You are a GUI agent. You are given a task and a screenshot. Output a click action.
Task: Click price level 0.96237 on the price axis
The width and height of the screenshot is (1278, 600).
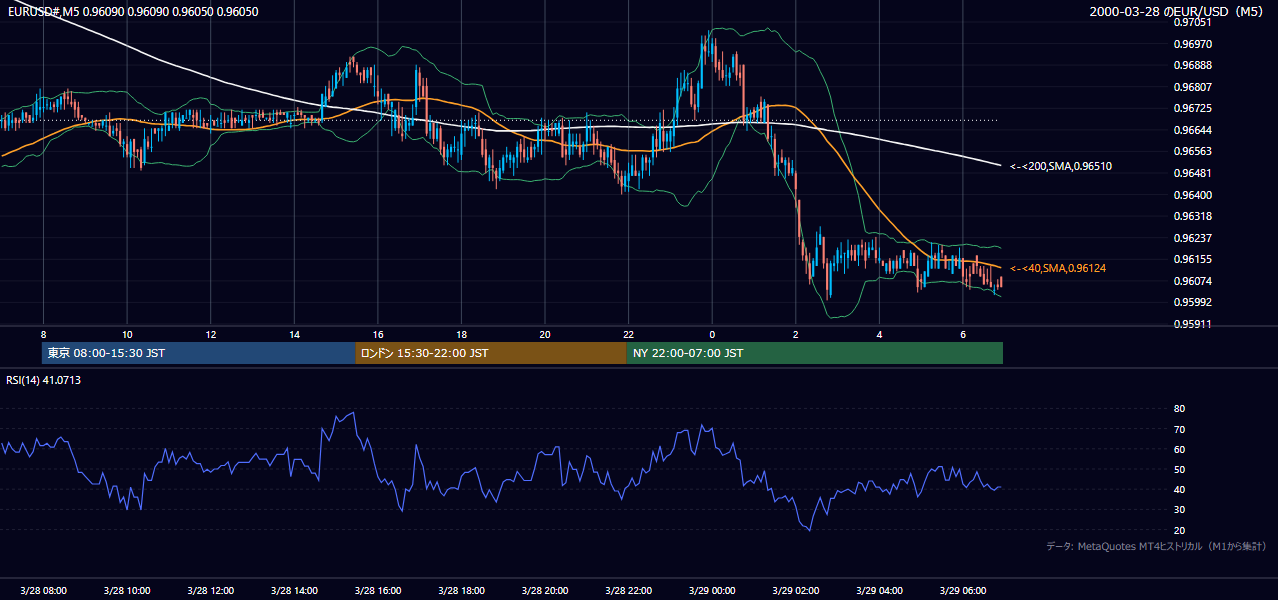click(x=1194, y=238)
